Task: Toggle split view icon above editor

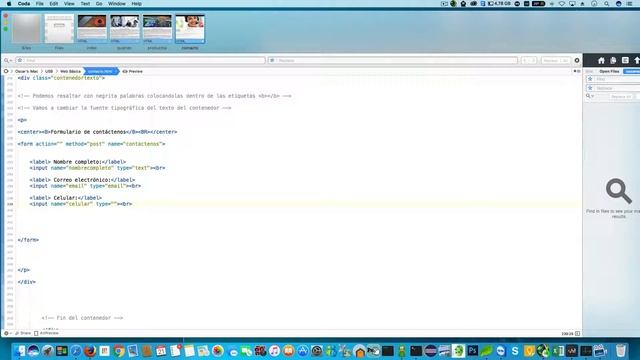Action: click(577, 71)
